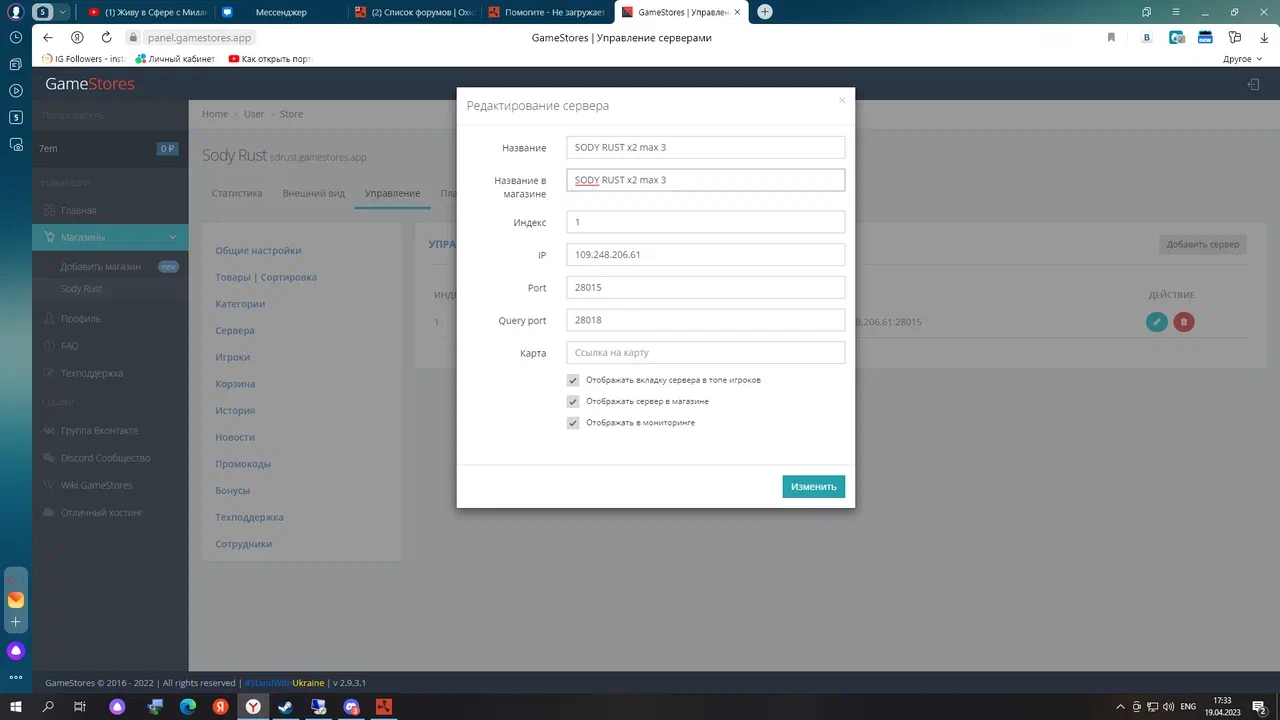Viewport: 1280px width, 720px height.
Task: Click the IP input field
Action: (x=705, y=255)
